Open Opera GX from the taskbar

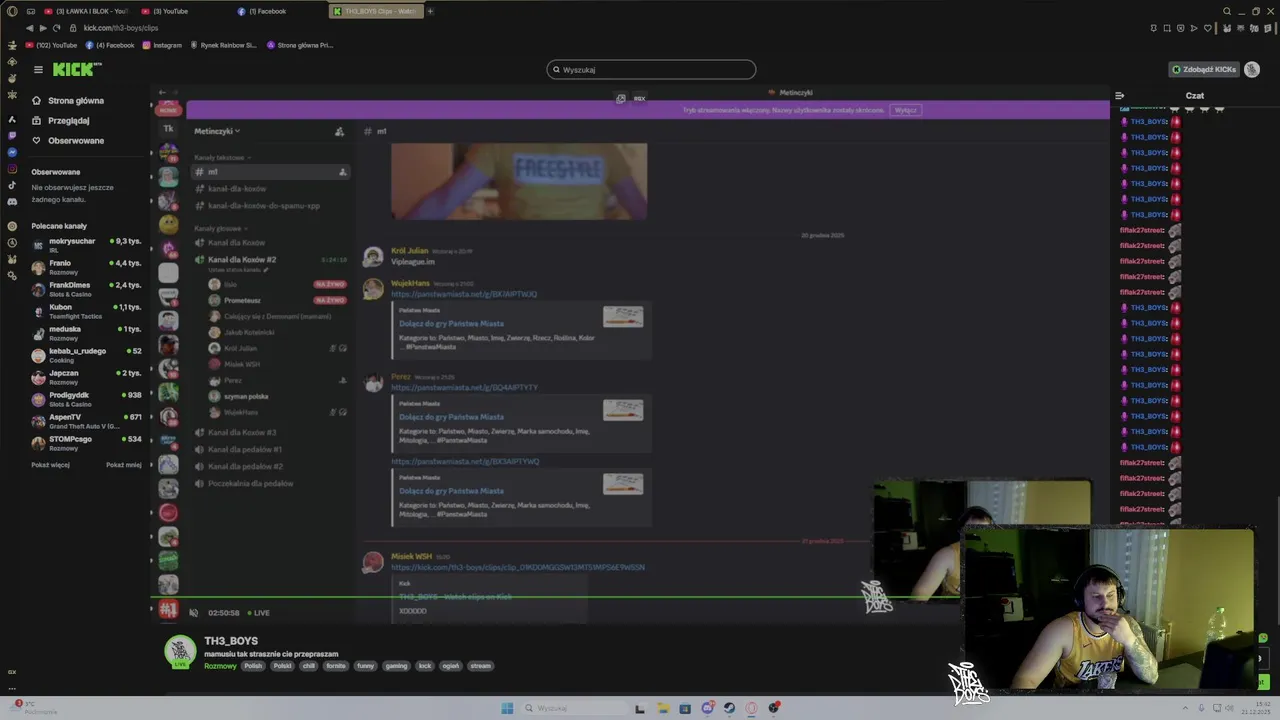tap(751, 708)
